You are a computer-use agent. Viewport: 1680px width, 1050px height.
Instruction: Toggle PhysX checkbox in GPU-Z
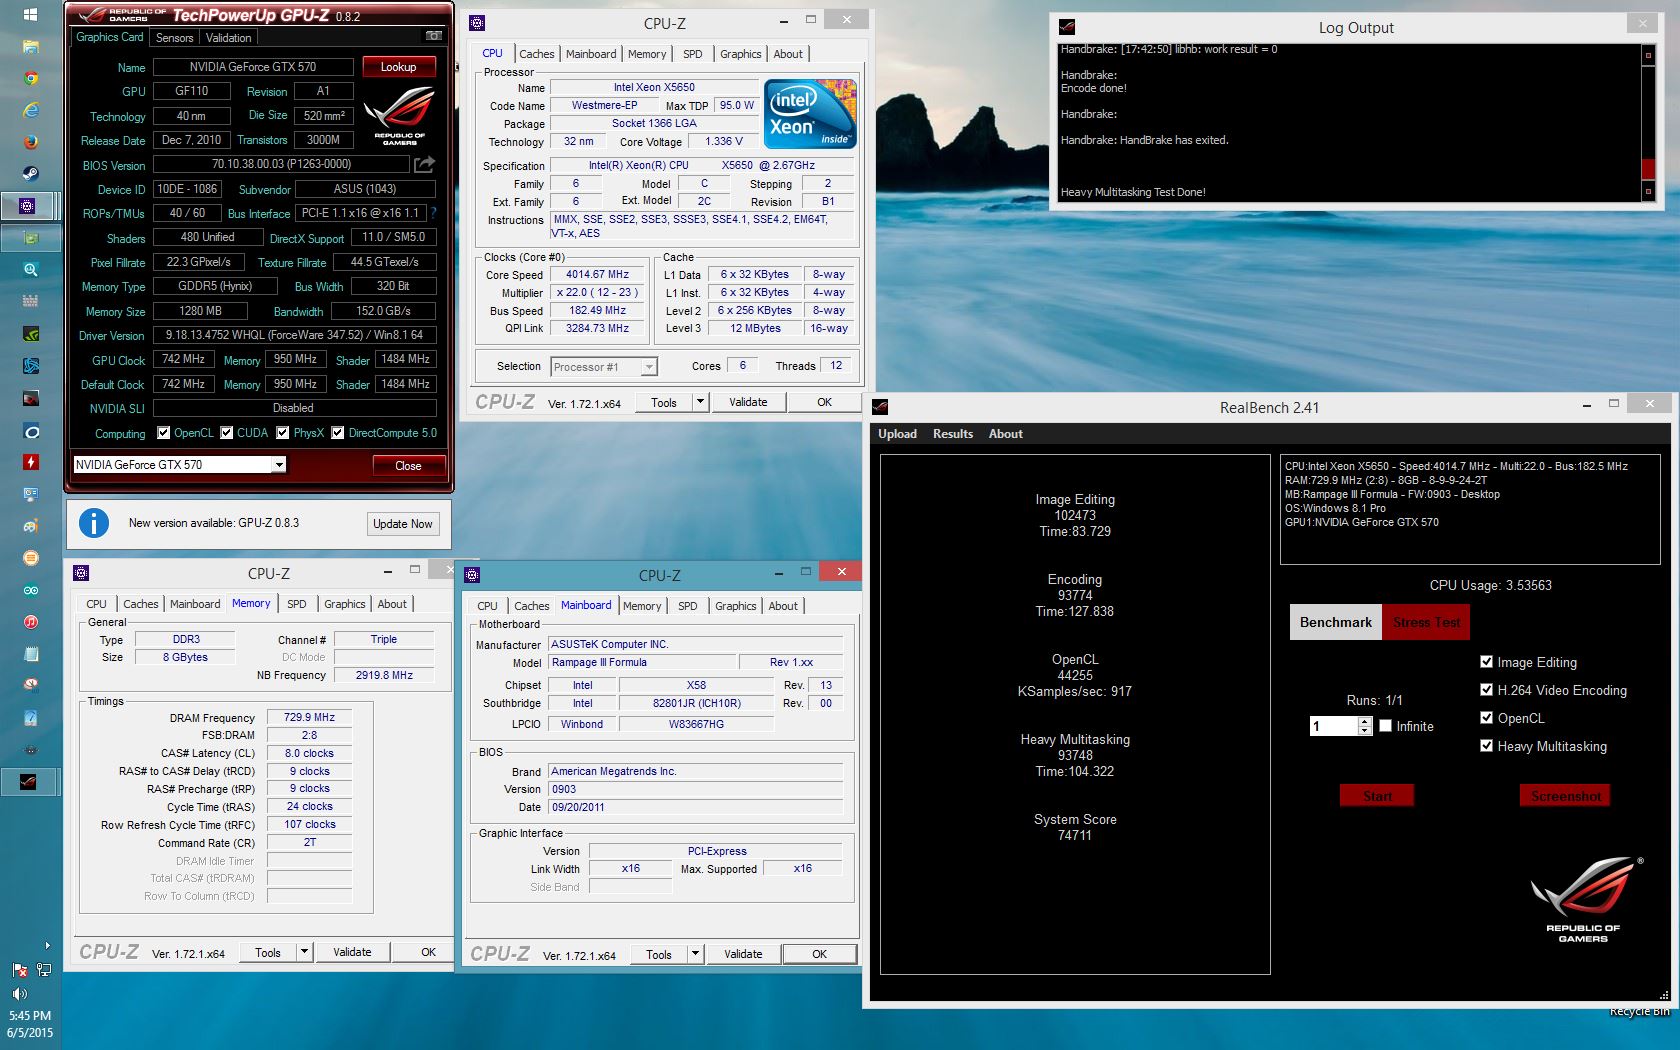pyautogui.click(x=283, y=433)
